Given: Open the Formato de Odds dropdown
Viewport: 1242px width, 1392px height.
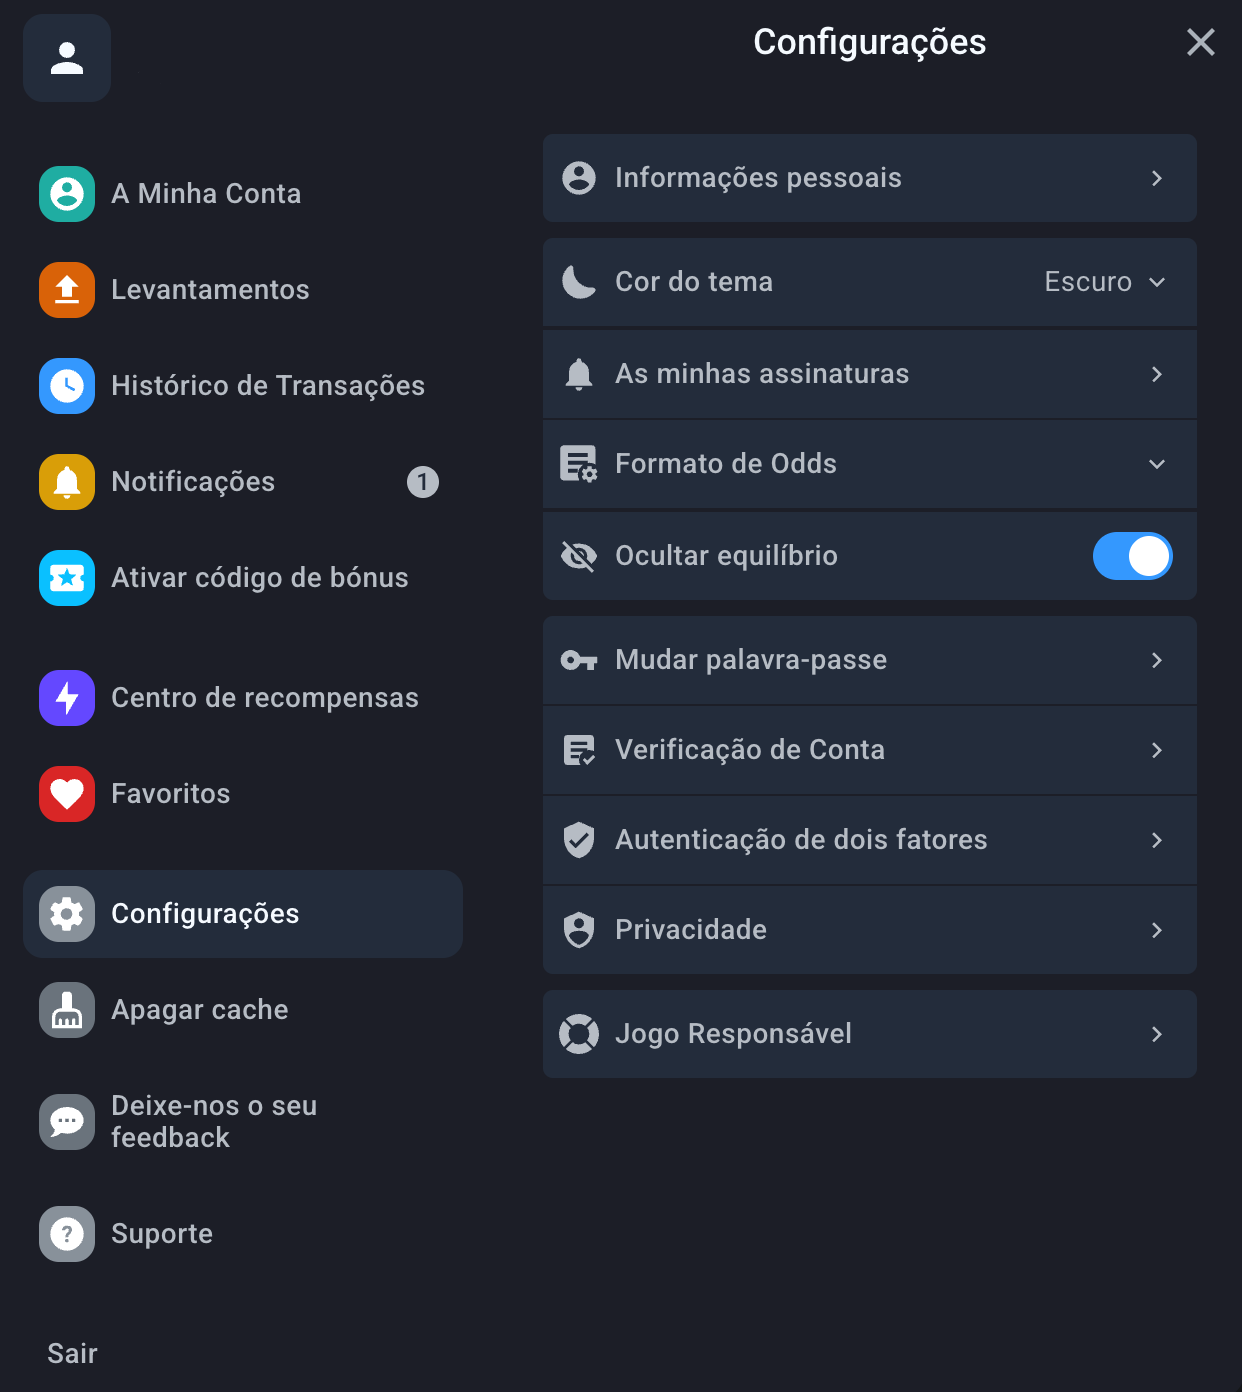Looking at the screenshot, I should [x=1157, y=464].
